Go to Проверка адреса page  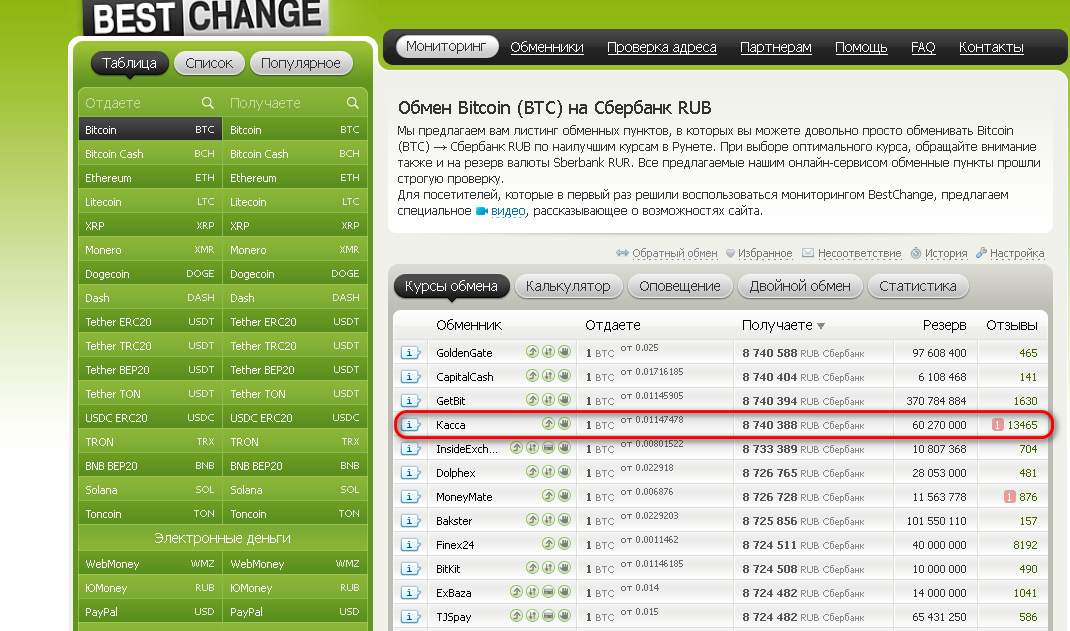pyautogui.click(x=662, y=47)
